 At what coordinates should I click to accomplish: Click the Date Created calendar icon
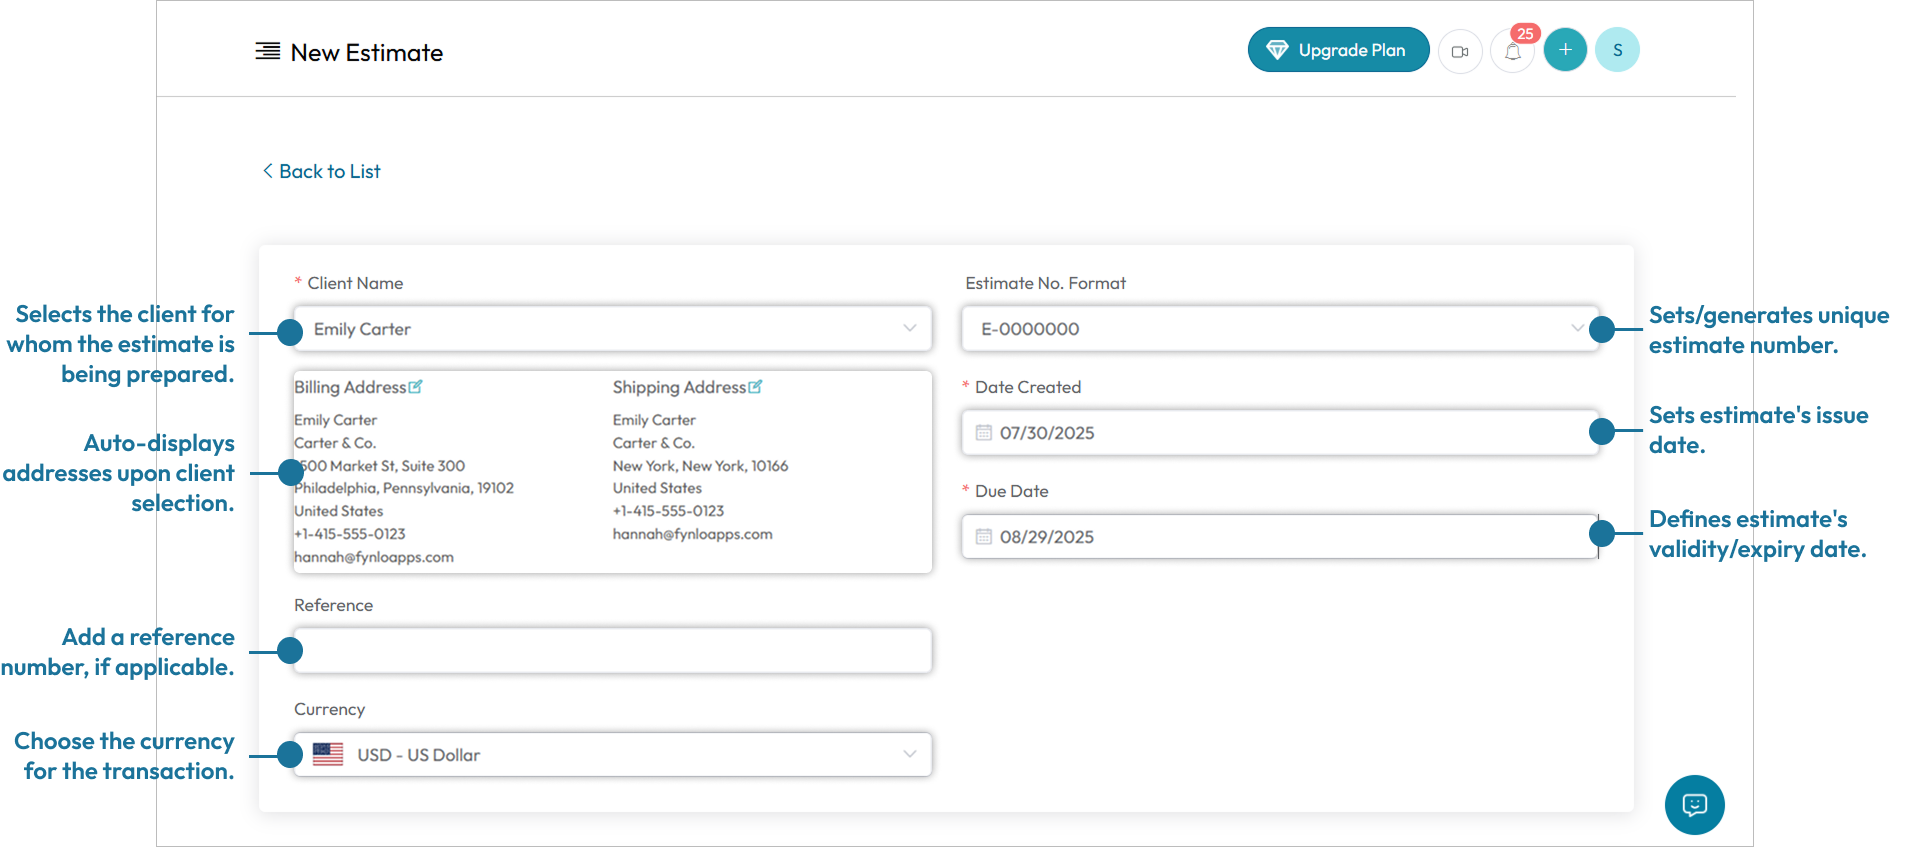click(x=984, y=433)
